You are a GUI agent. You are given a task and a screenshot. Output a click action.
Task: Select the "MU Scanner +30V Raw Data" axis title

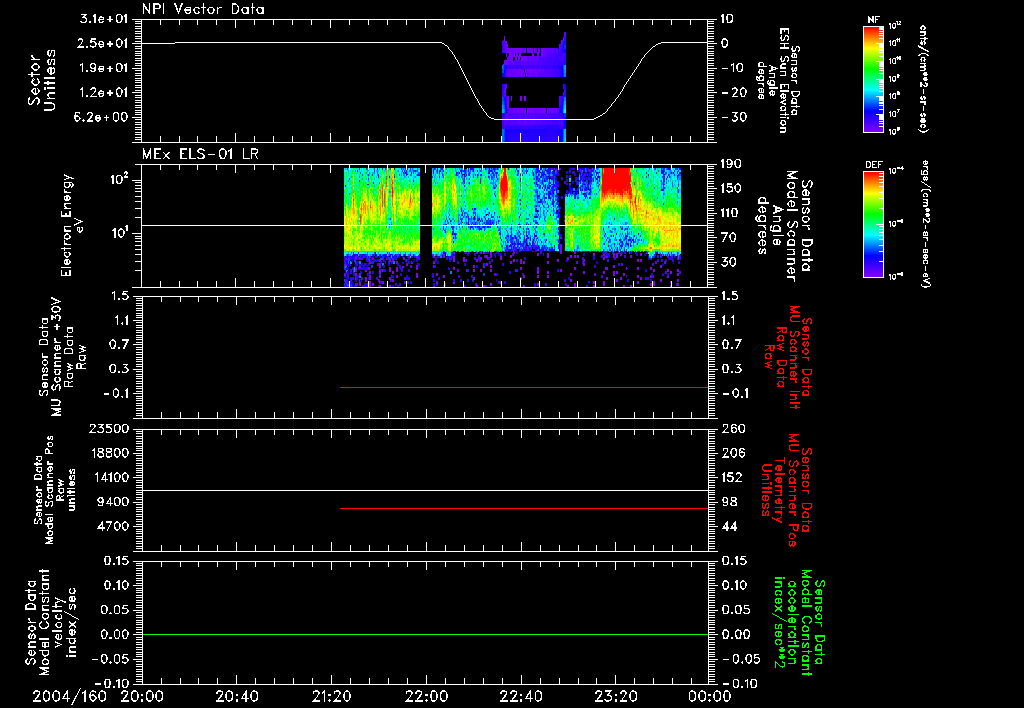click(x=62, y=357)
